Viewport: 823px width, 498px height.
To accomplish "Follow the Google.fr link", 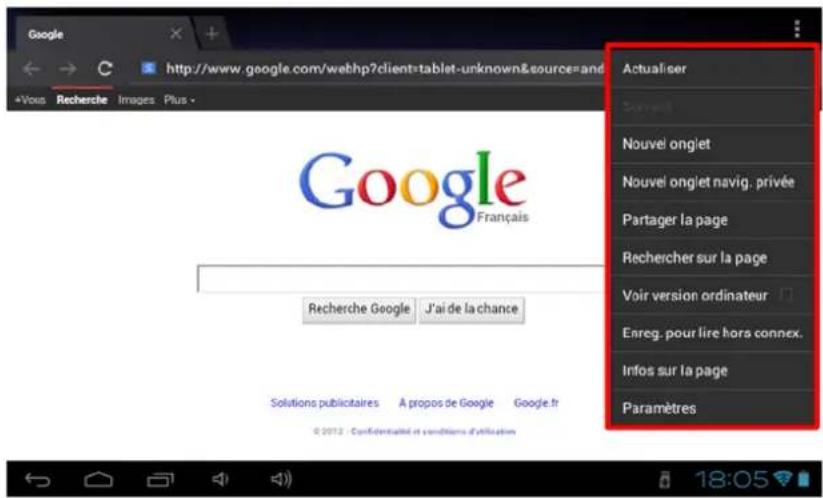I will coord(536,403).
